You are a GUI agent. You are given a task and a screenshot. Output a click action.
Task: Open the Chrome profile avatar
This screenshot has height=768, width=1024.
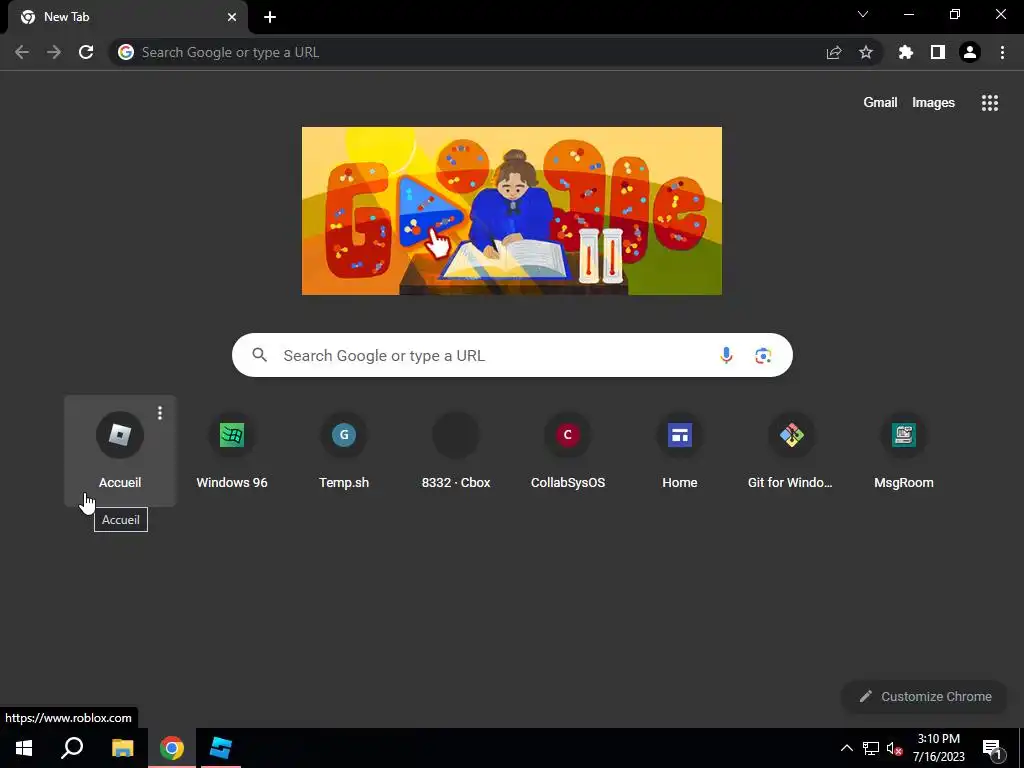click(x=970, y=52)
